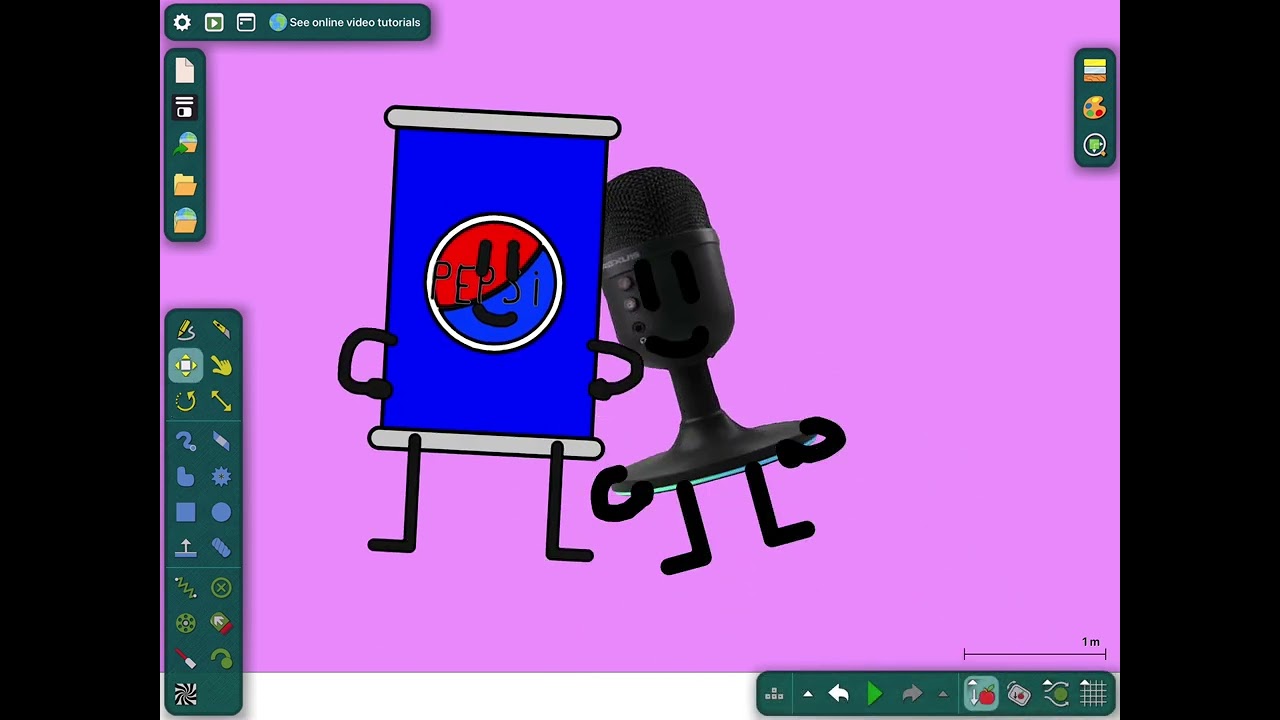Select the Texture tool spiral icon
The width and height of the screenshot is (1280, 720).
(x=186, y=694)
